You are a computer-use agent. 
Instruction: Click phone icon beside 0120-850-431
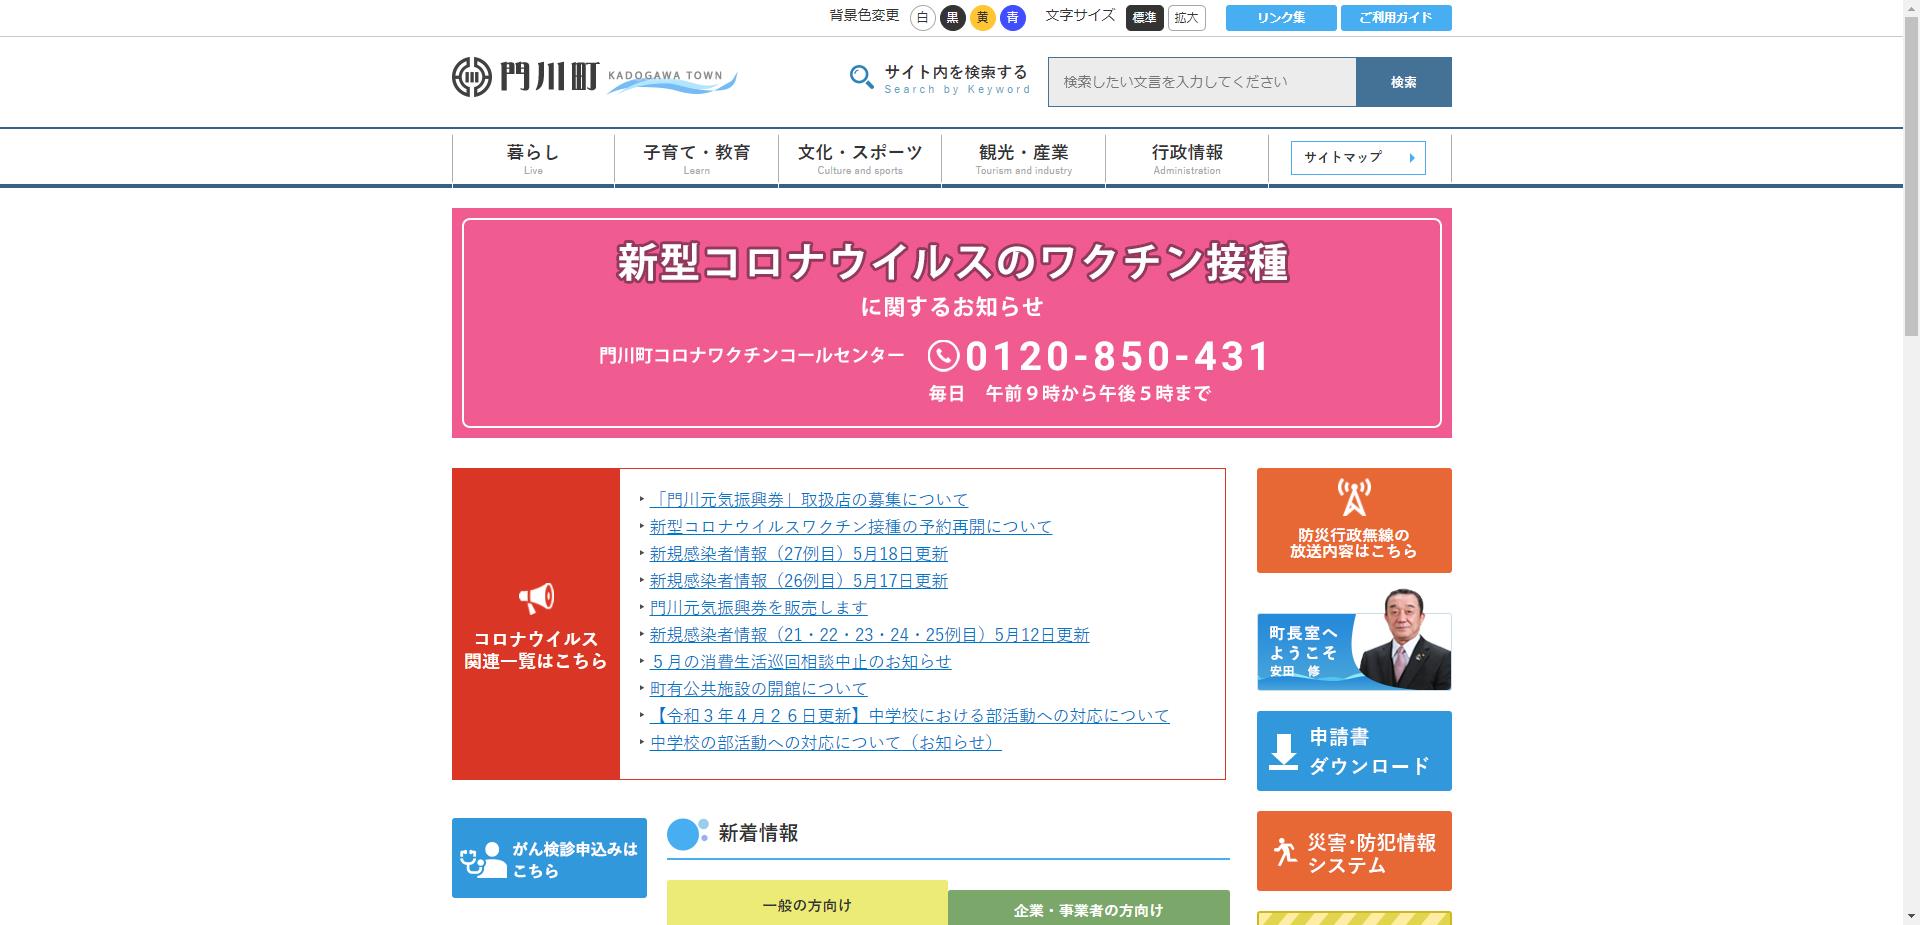click(943, 356)
